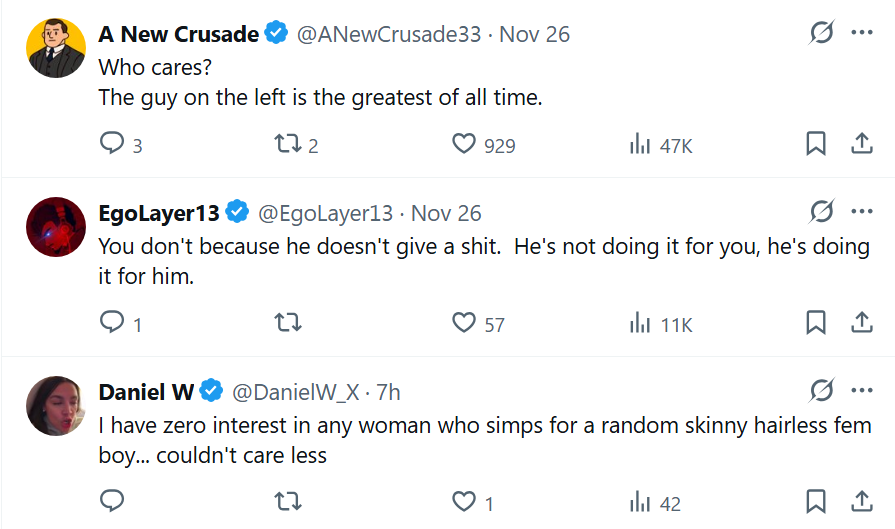This screenshot has height=529, width=895.
Task: Open more options for A New Crusade tweet
Action: [x=862, y=33]
